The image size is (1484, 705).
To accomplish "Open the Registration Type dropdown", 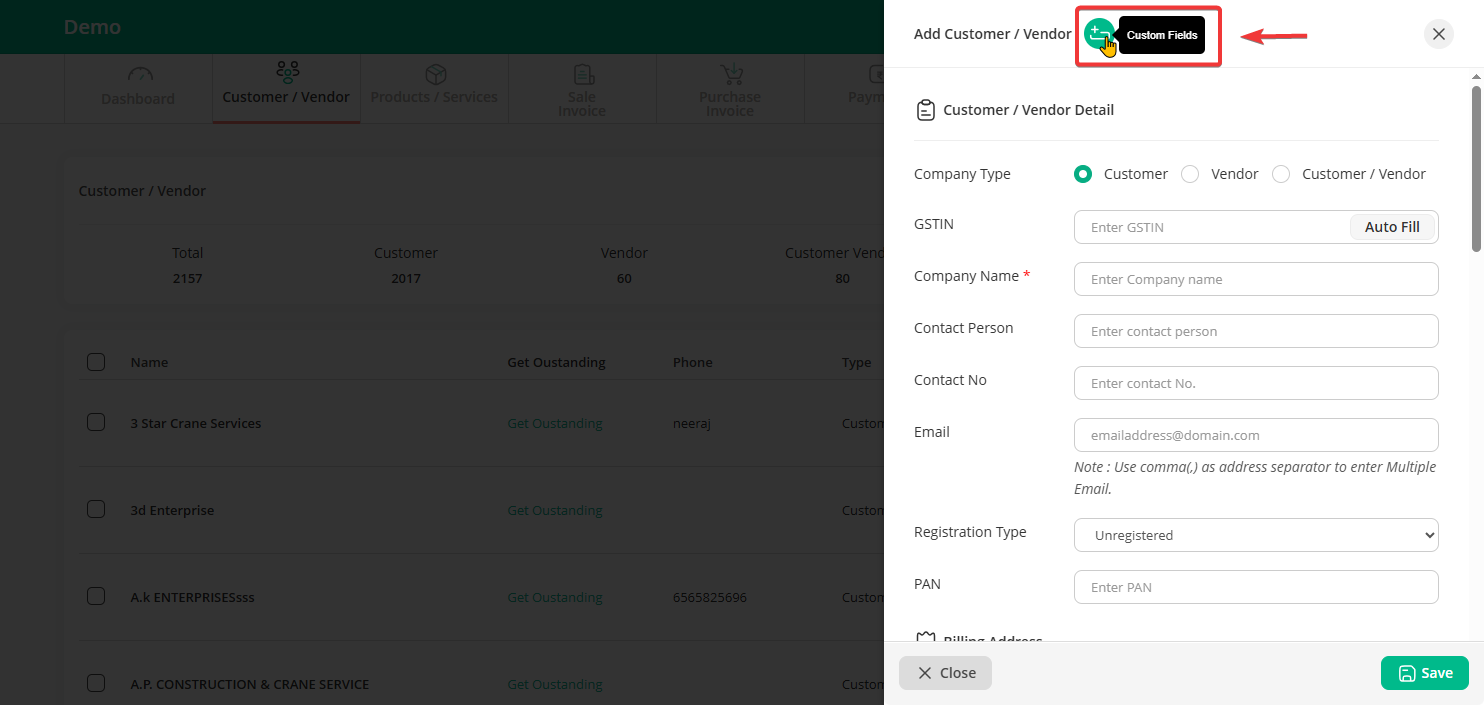I will [1255, 535].
